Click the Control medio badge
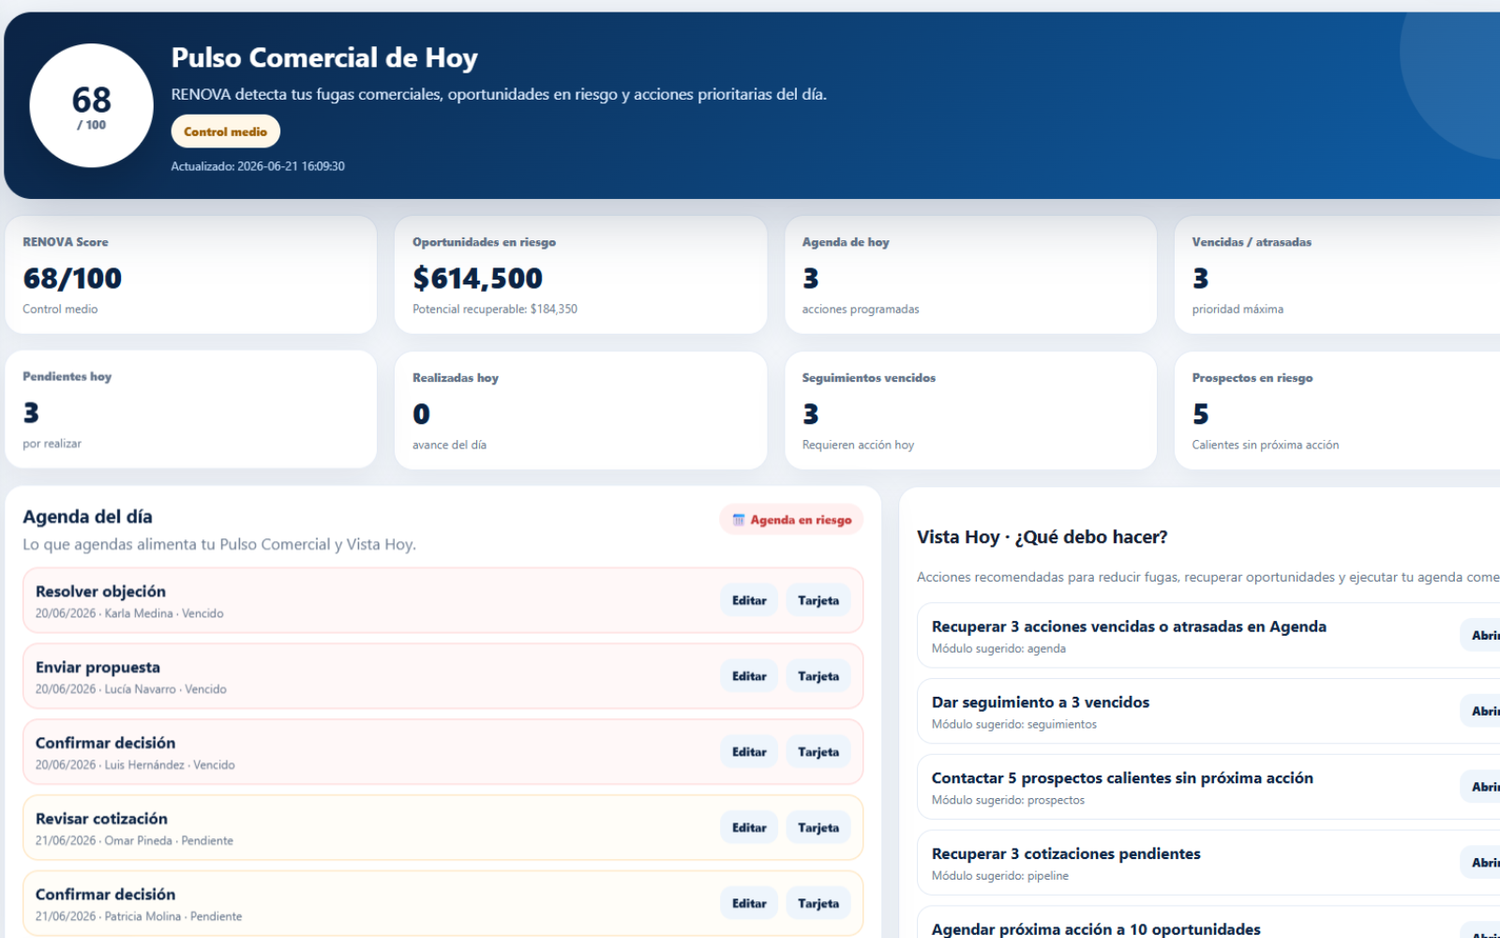 (225, 132)
